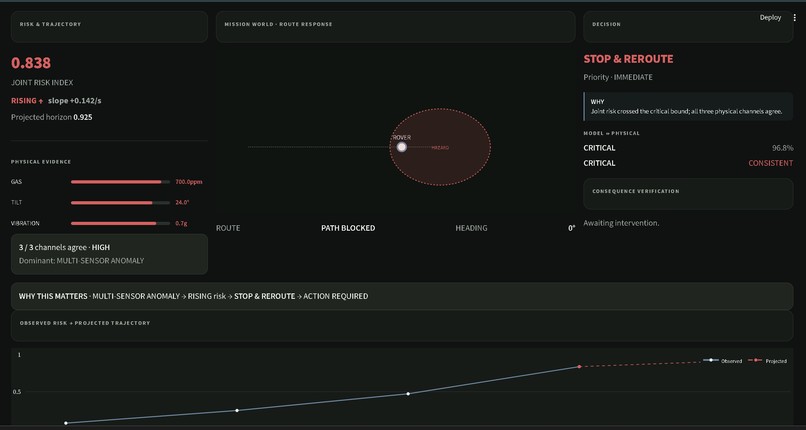
Task: Toggle the Observed legend entry
Action: pos(722,361)
